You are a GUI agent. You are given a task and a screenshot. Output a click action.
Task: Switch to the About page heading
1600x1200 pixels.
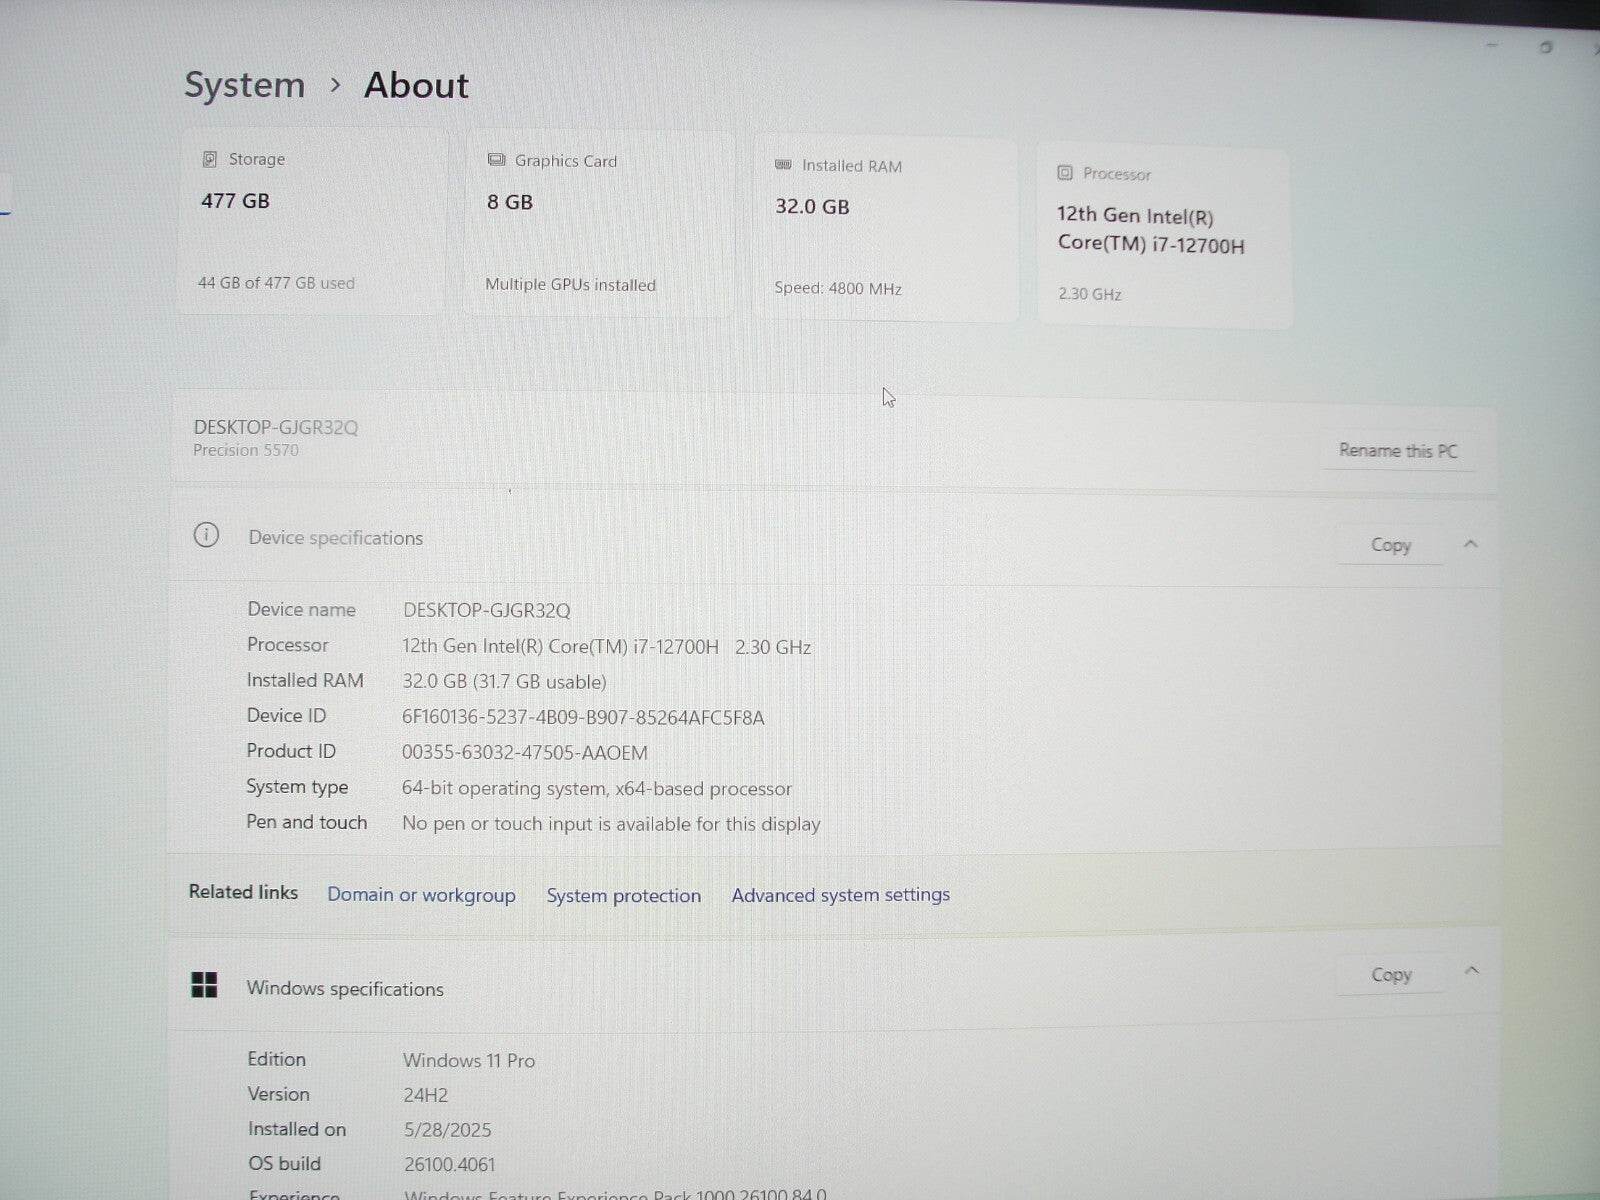[416, 85]
